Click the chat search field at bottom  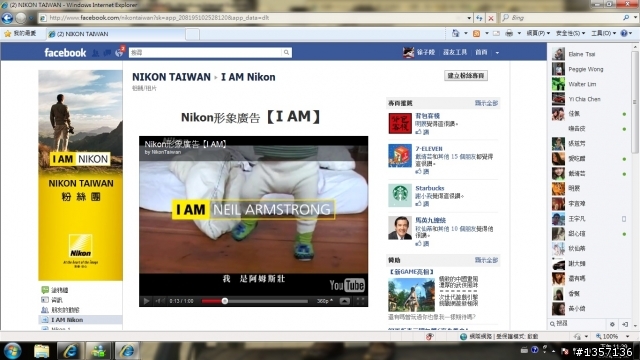click(578, 324)
